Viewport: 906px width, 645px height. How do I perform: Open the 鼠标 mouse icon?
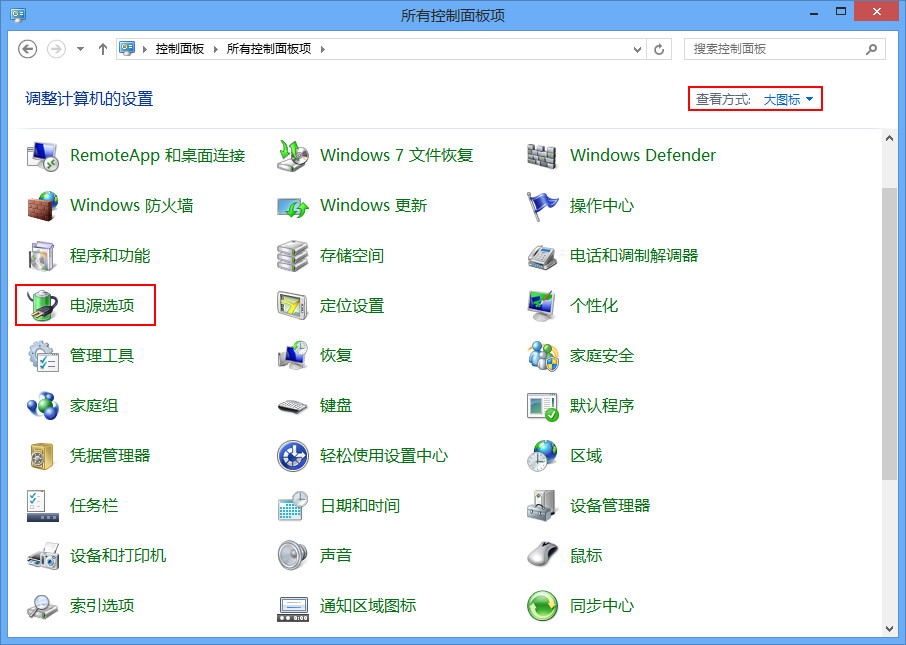[543, 556]
